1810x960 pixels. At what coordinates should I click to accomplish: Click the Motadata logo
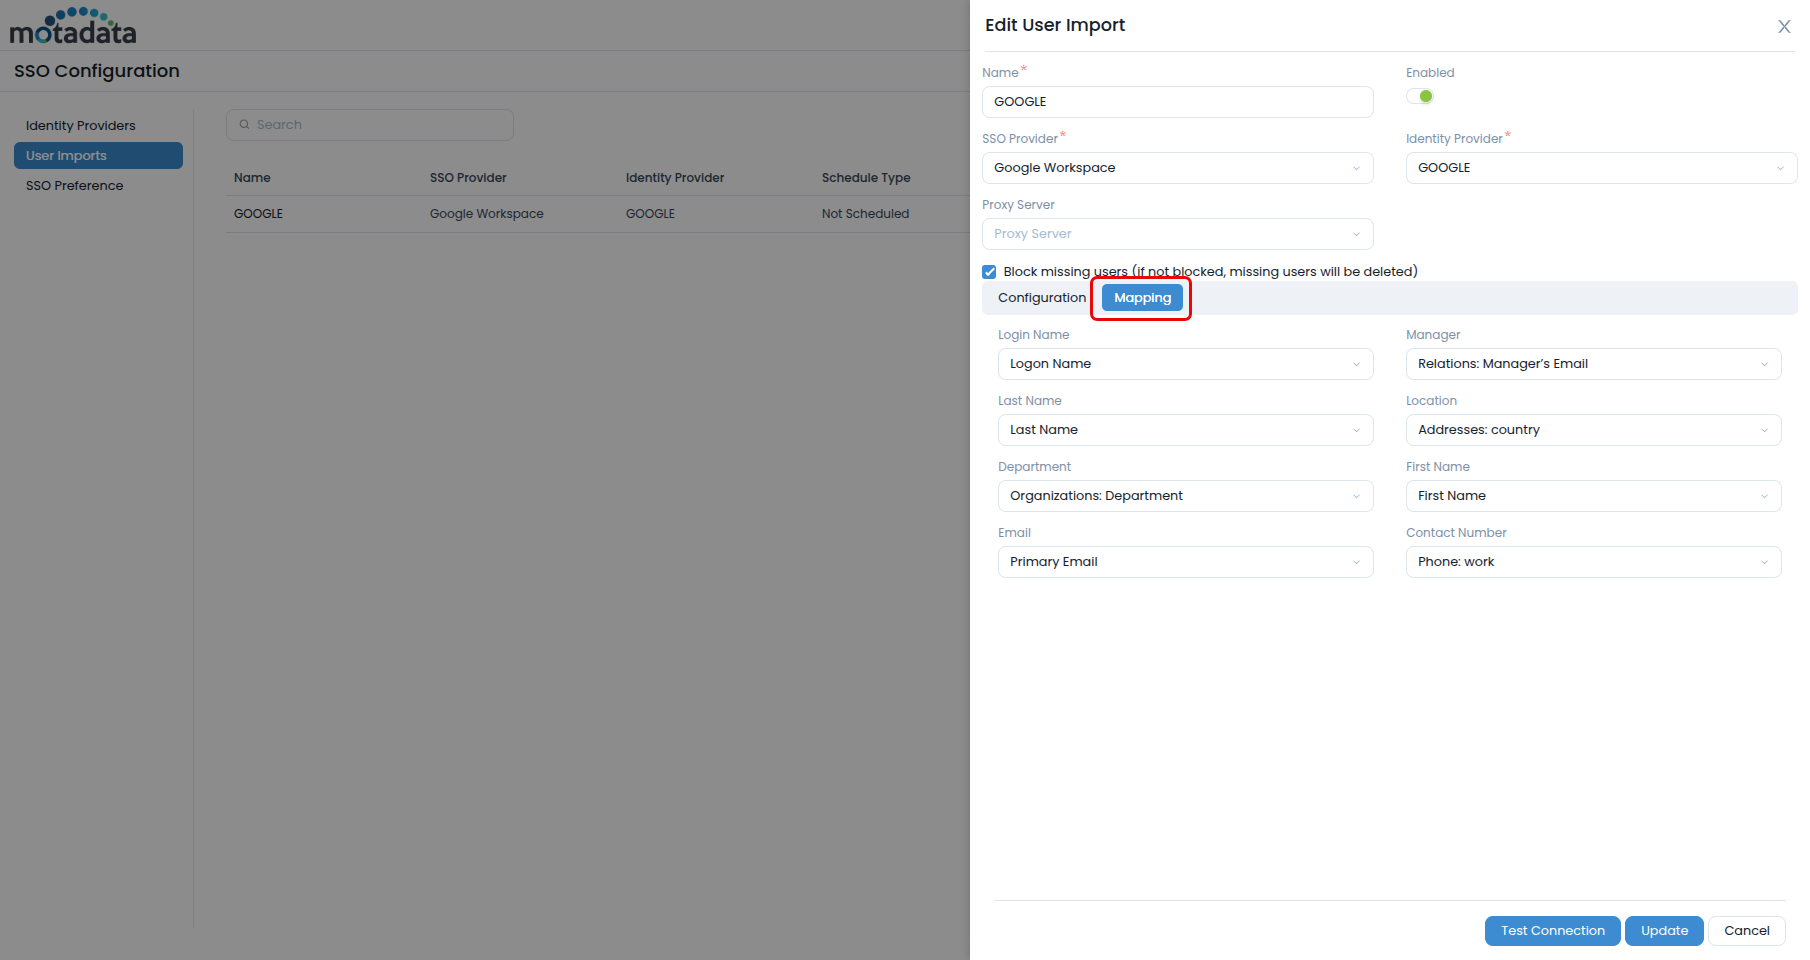73,27
